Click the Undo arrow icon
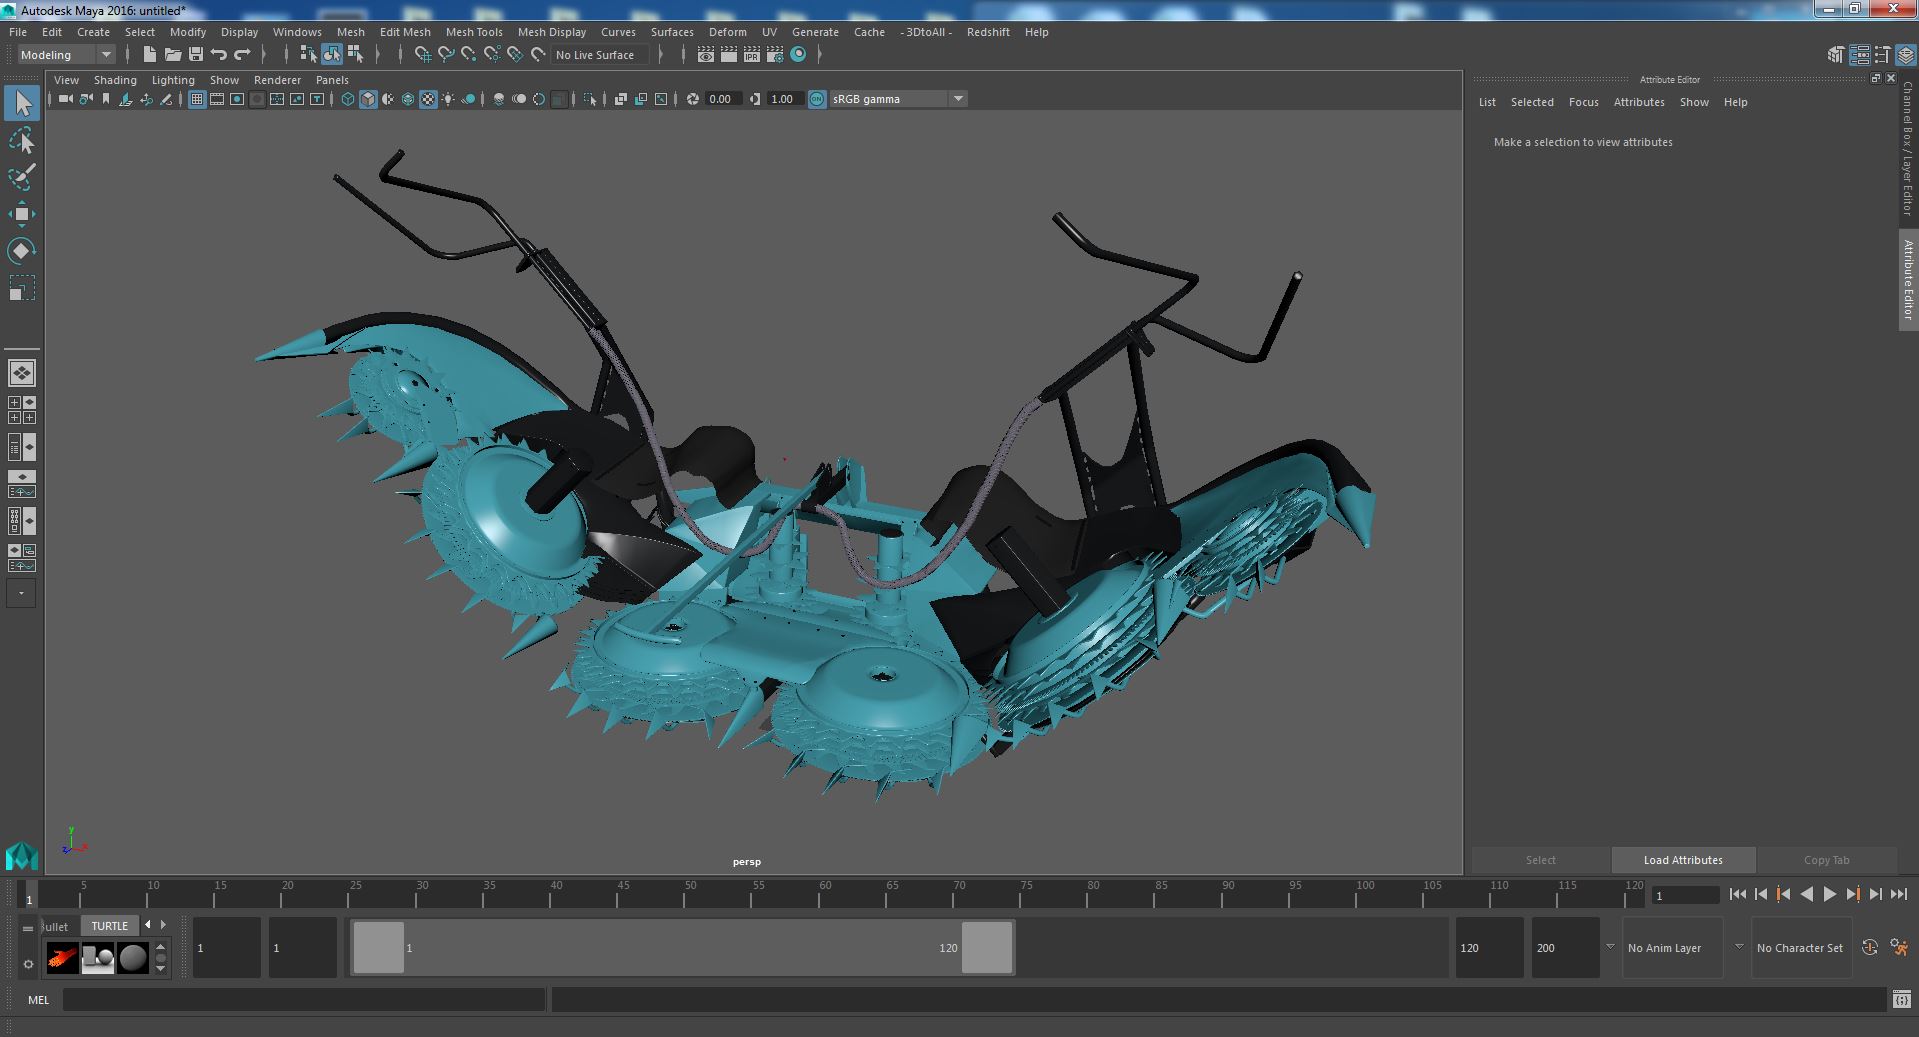Image resolution: width=1919 pixels, height=1037 pixels. 219,54
